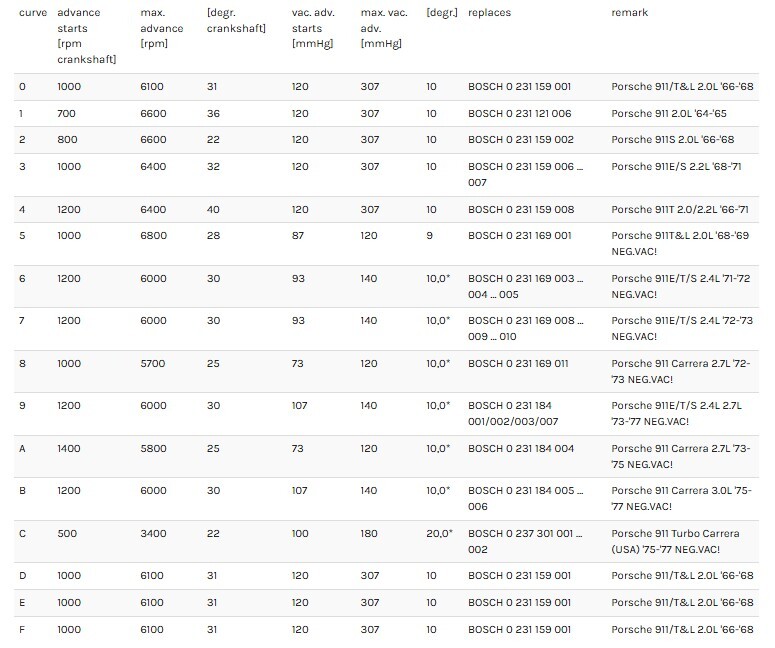Select the 'BOSCH 0 231 184 004' cell
This screenshot has height=648, width=775.
(521, 449)
